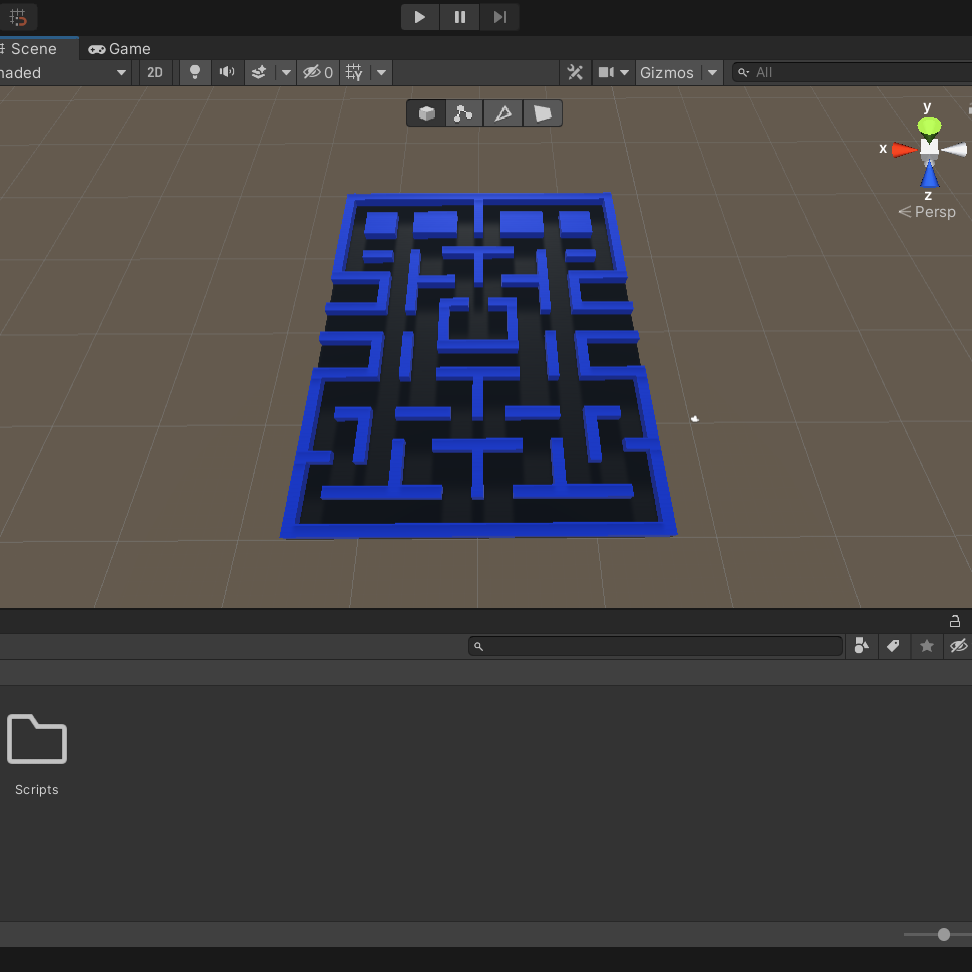Switch to the Scene tab
Screen dimensions: 972x972
pos(35,49)
